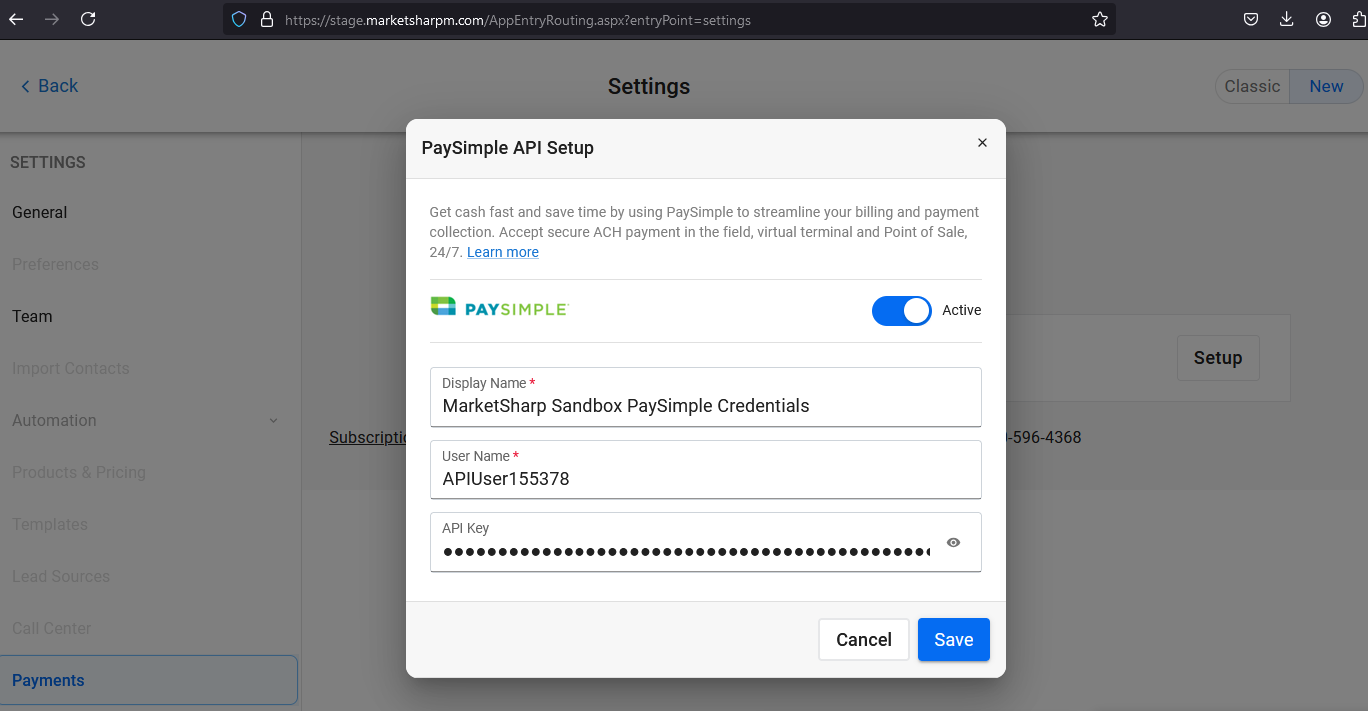Open the Automation settings item
The height and width of the screenshot is (711, 1368).
(x=54, y=420)
